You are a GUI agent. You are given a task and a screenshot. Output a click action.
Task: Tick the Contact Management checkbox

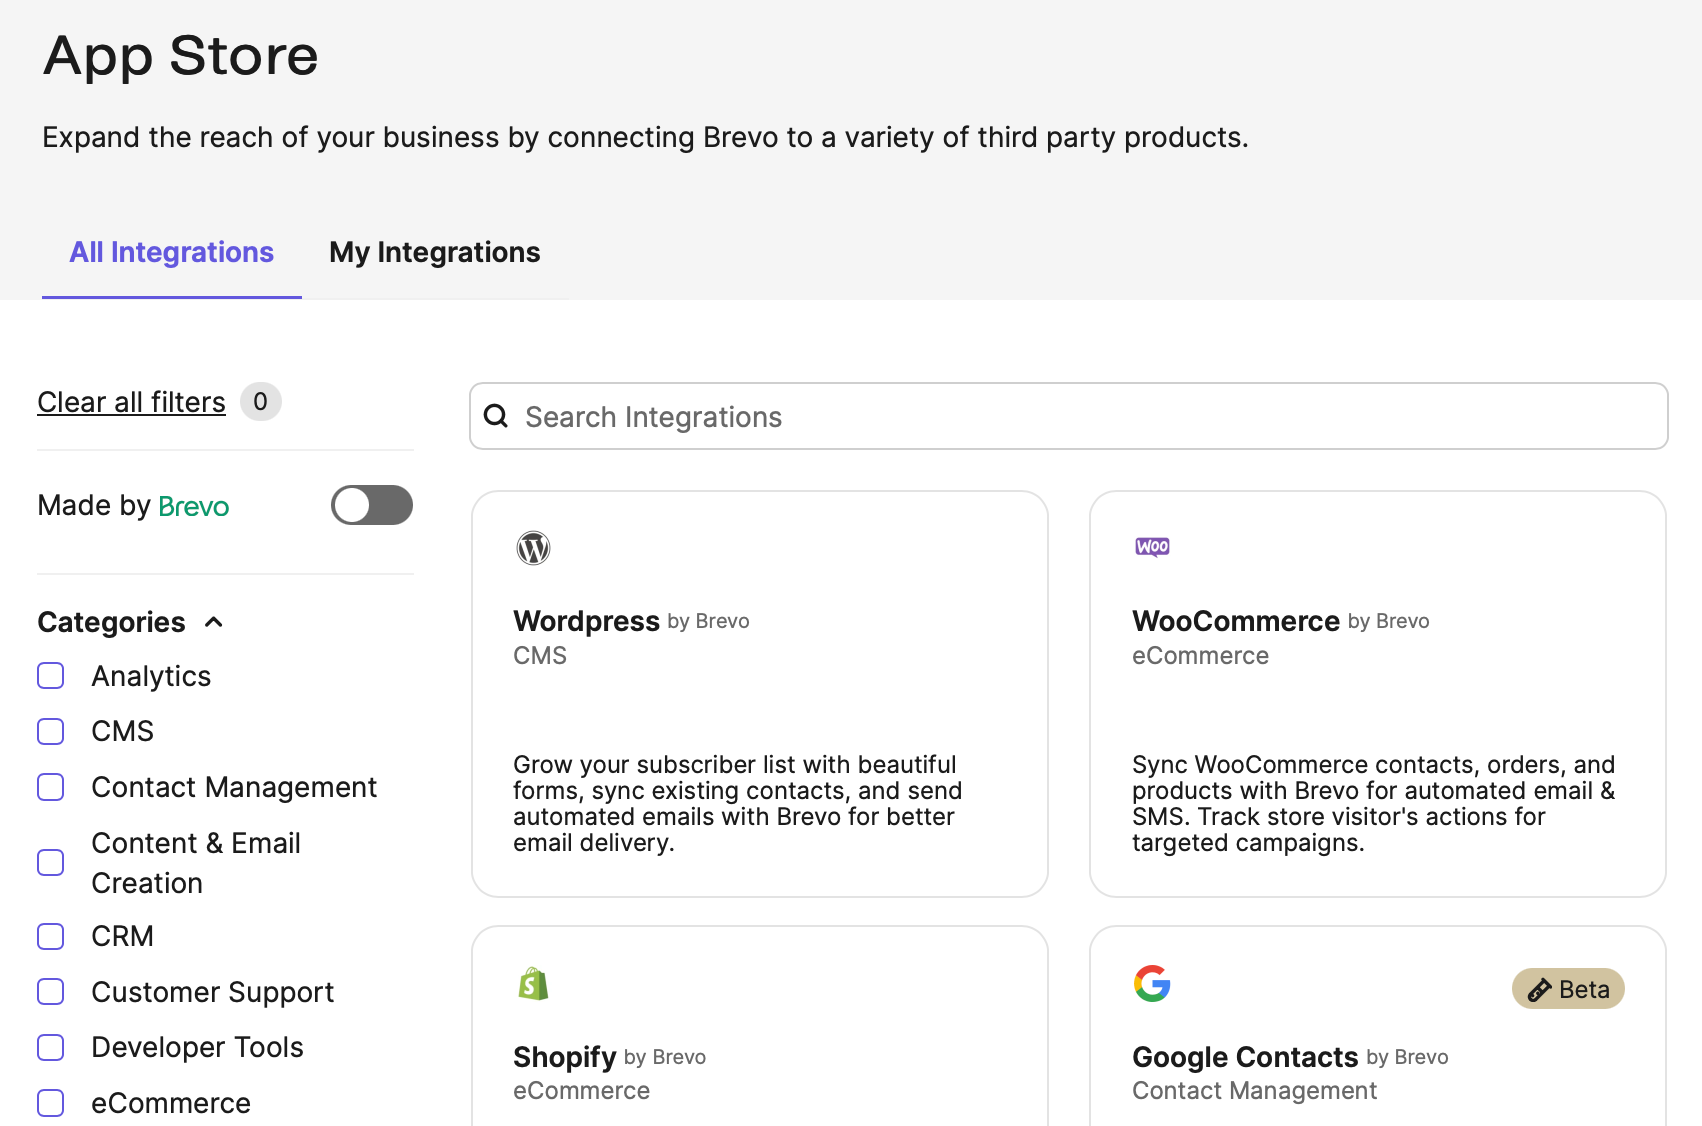pyautogui.click(x=51, y=787)
